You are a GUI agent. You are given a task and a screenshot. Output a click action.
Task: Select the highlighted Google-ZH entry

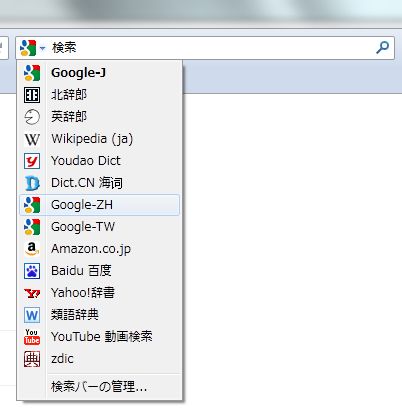(x=99, y=205)
